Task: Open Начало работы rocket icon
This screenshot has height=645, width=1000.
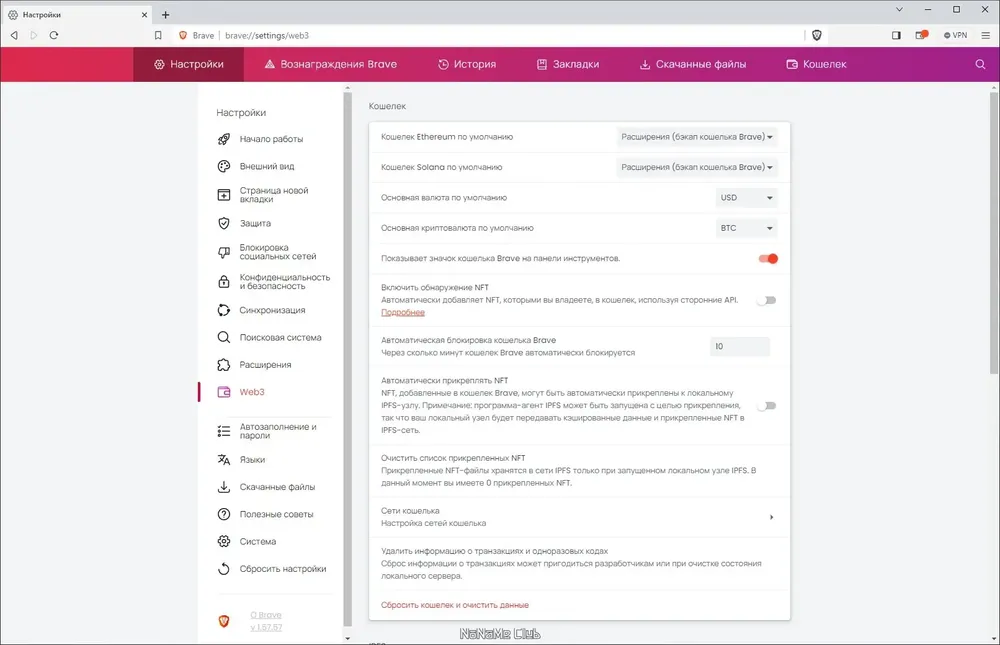Action: click(x=224, y=139)
